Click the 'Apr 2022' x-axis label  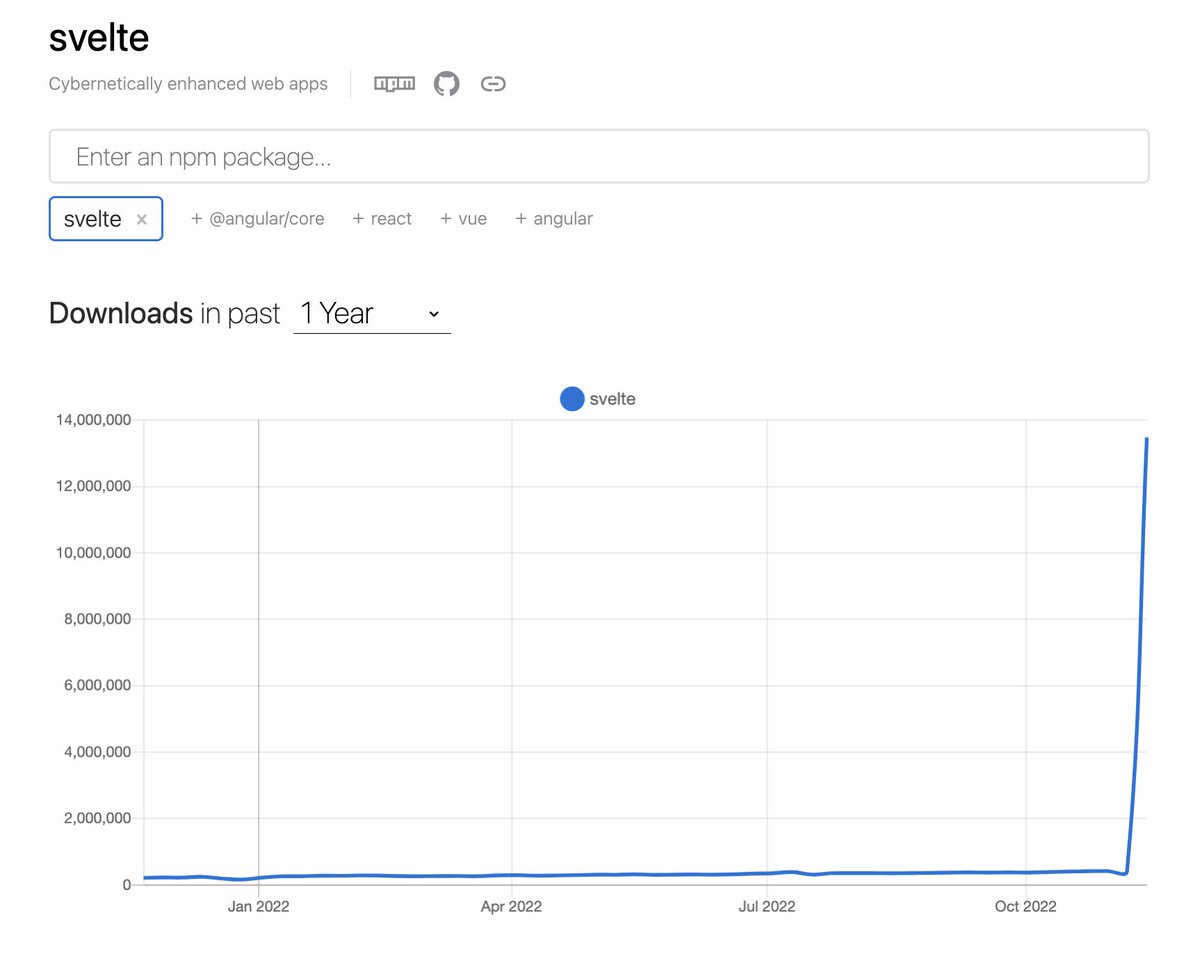click(511, 907)
